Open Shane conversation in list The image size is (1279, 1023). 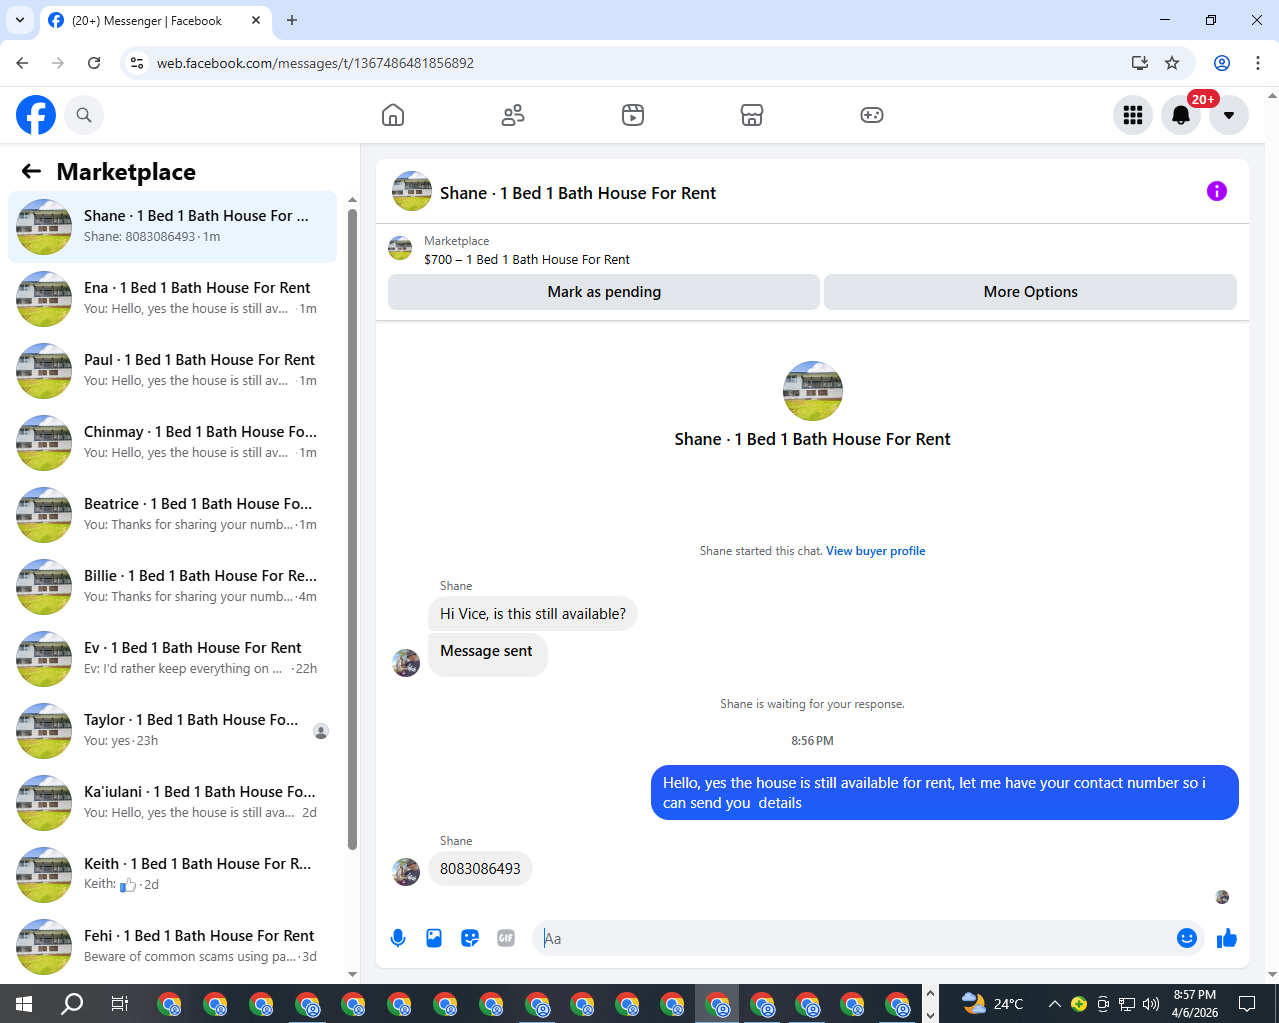point(172,227)
